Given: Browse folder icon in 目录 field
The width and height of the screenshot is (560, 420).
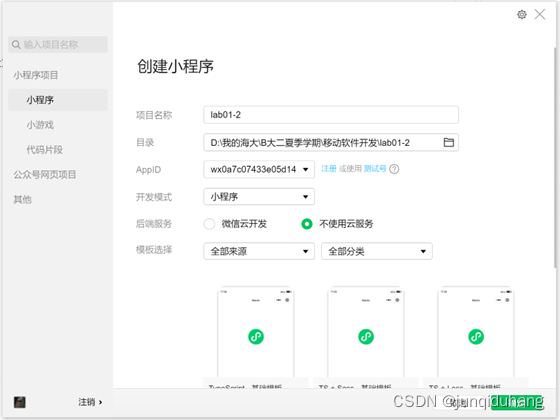Looking at the screenshot, I should tap(449, 142).
